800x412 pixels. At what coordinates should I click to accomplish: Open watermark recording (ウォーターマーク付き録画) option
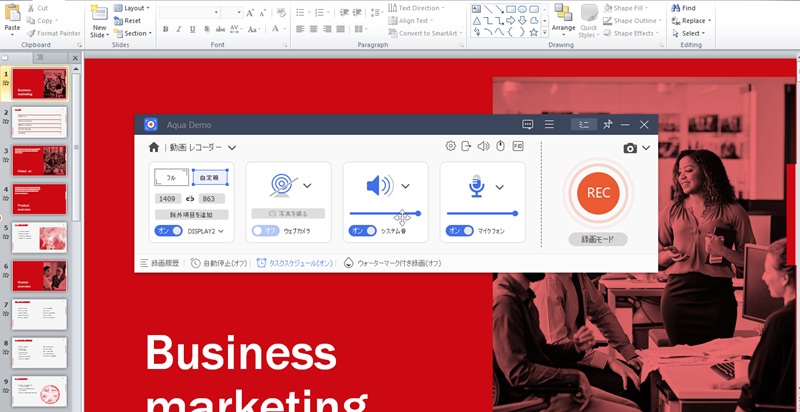pos(392,263)
